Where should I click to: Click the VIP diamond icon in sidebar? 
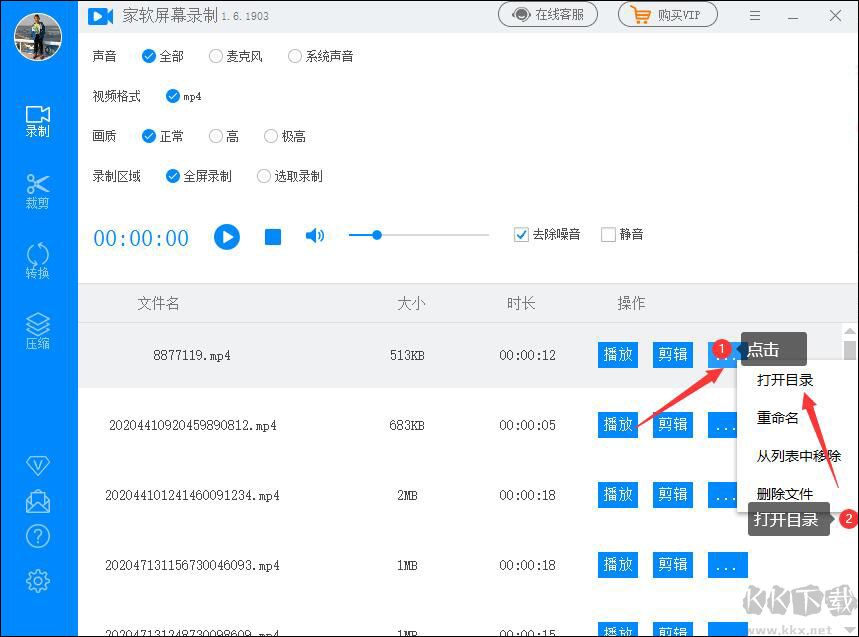38,466
